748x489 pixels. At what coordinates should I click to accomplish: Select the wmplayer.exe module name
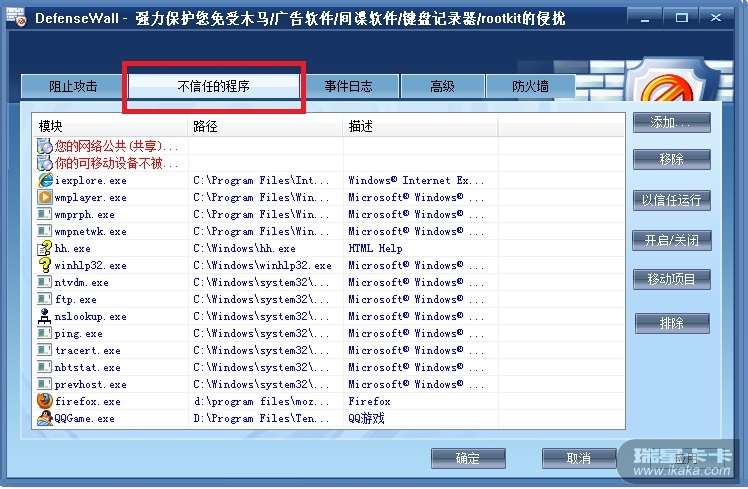tap(91, 198)
